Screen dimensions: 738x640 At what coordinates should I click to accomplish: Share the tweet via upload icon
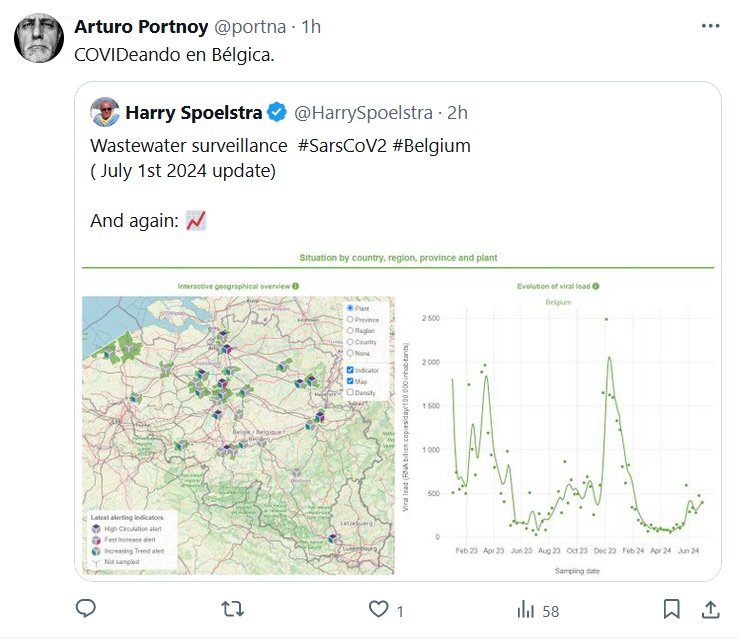pos(710,608)
